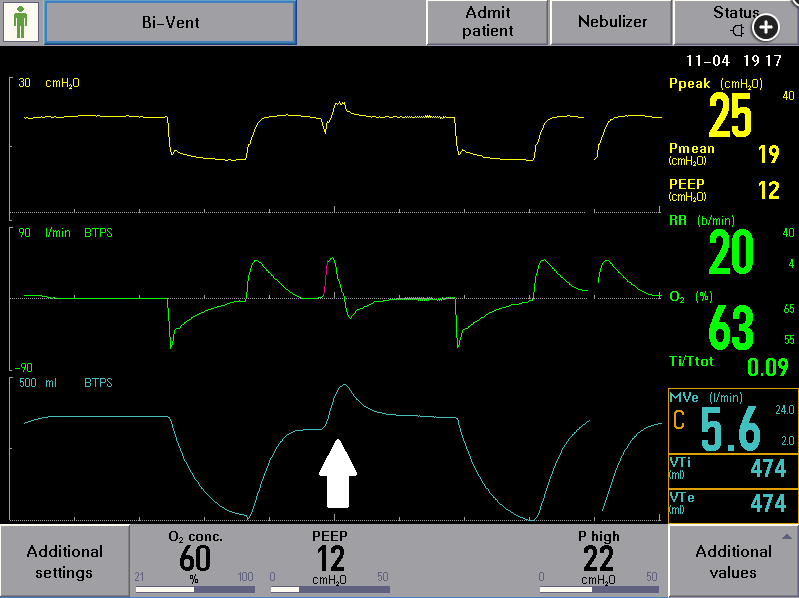Click the green patient category icon
799x598 pixels.
pyautogui.click(x=22, y=22)
